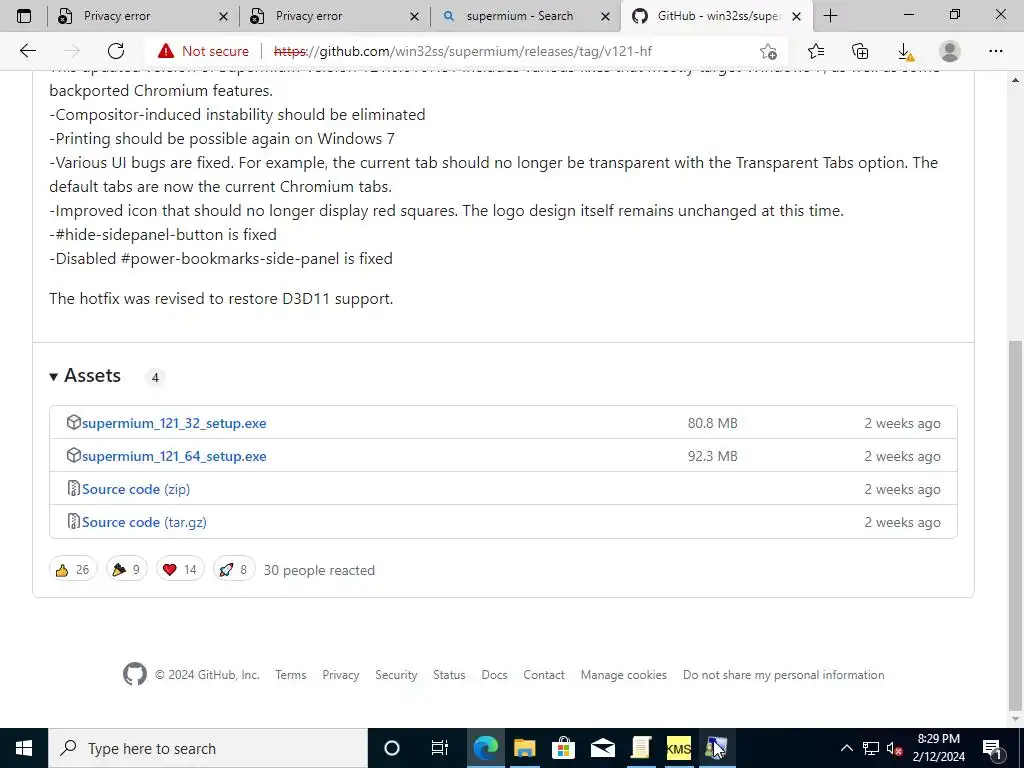The width and height of the screenshot is (1024, 768).
Task: Close the first Privacy error tab
Action: pos(223,16)
